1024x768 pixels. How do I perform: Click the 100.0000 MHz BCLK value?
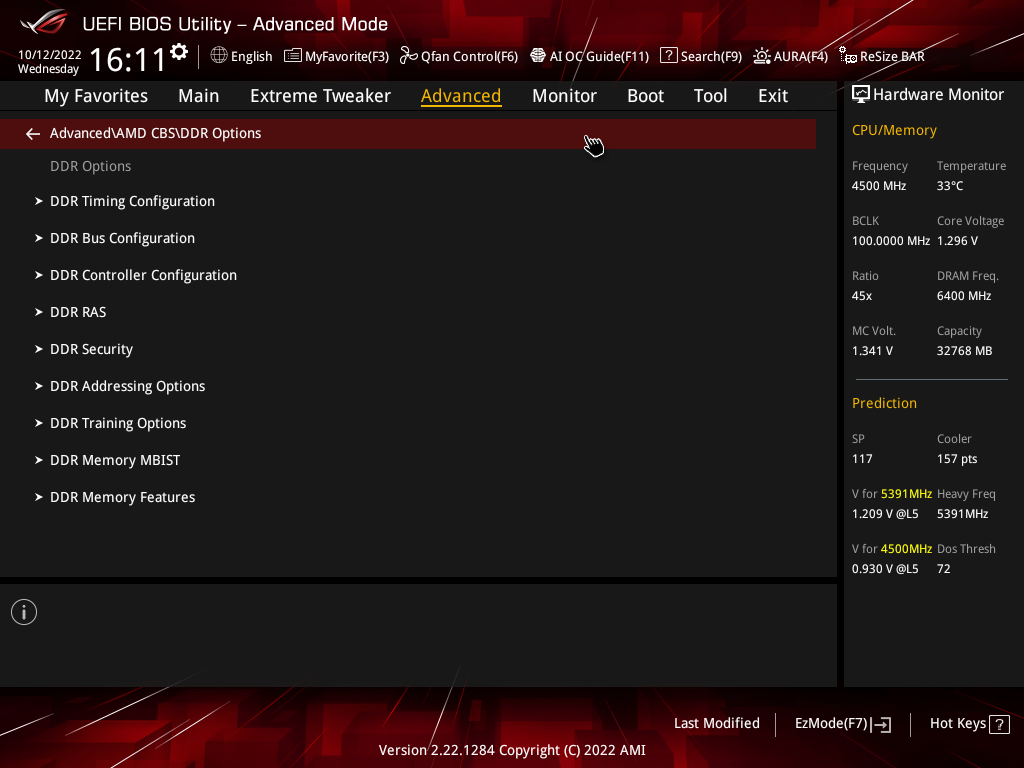[891, 241]
